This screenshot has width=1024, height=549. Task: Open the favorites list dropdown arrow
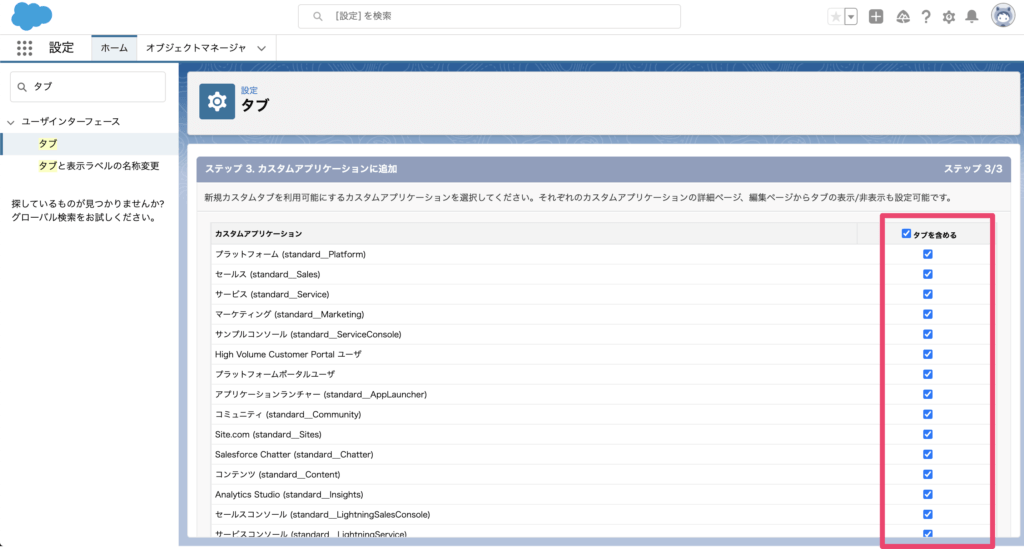(x=851, y=17)
